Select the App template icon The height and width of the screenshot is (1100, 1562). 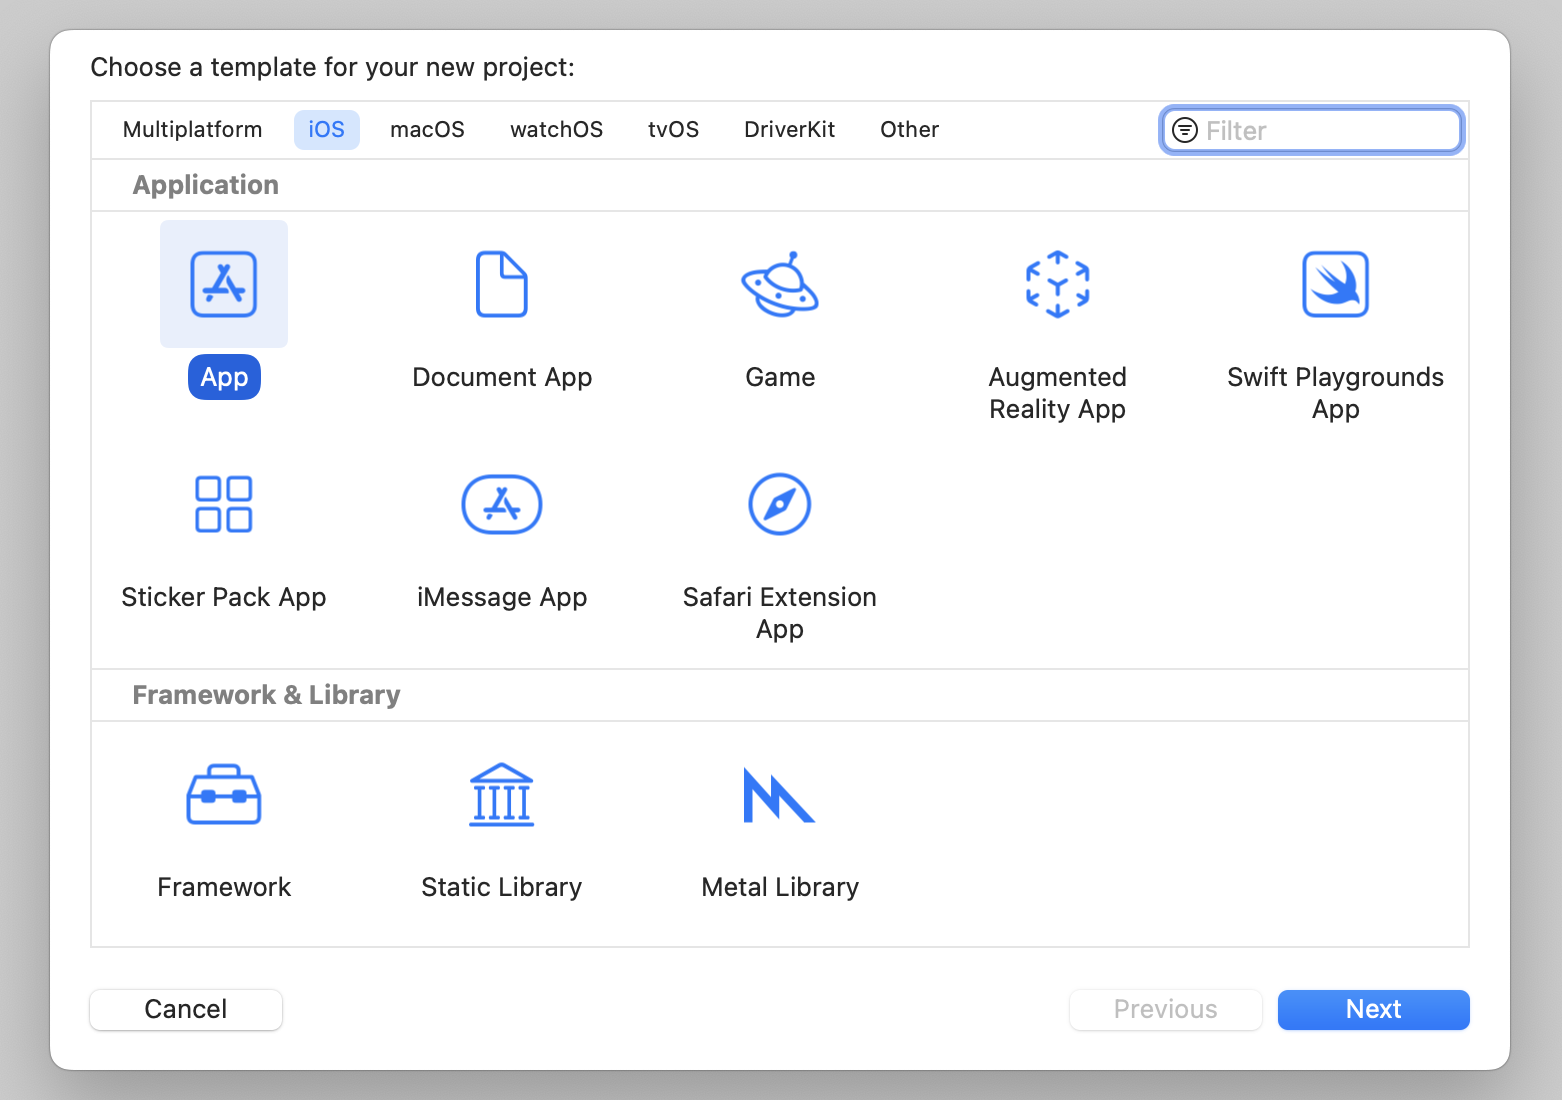pos(223,284)
